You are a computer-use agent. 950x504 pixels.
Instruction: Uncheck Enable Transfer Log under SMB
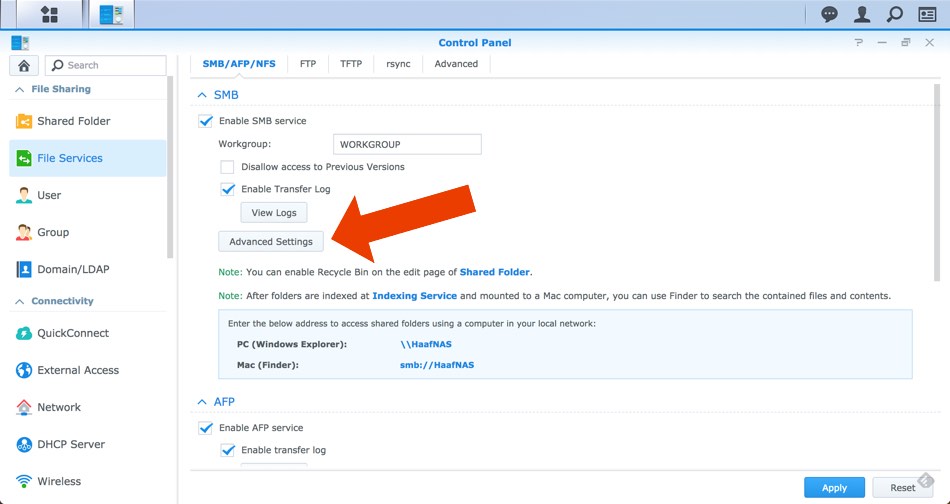click(227, 189)
